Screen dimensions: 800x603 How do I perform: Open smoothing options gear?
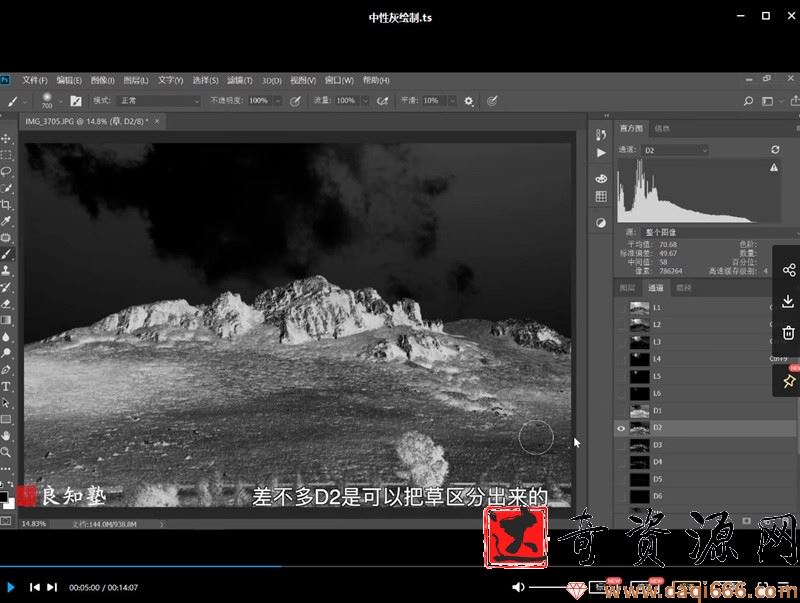pyautogui.click(x=469, y=101)
